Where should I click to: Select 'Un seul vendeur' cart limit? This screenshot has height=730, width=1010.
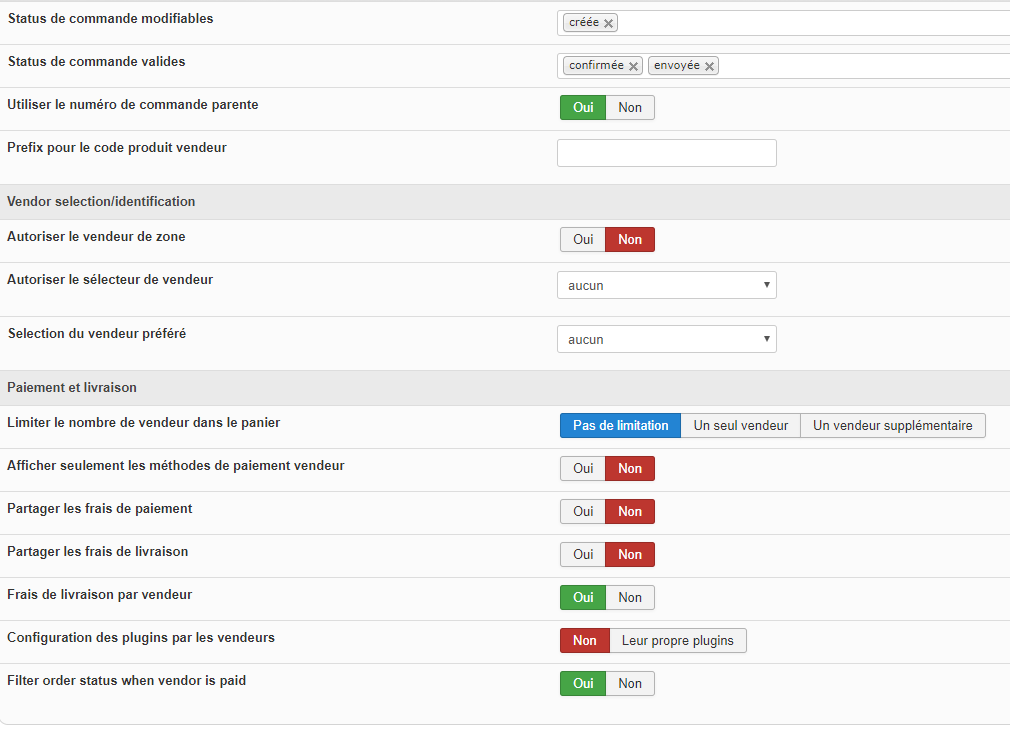740,426
